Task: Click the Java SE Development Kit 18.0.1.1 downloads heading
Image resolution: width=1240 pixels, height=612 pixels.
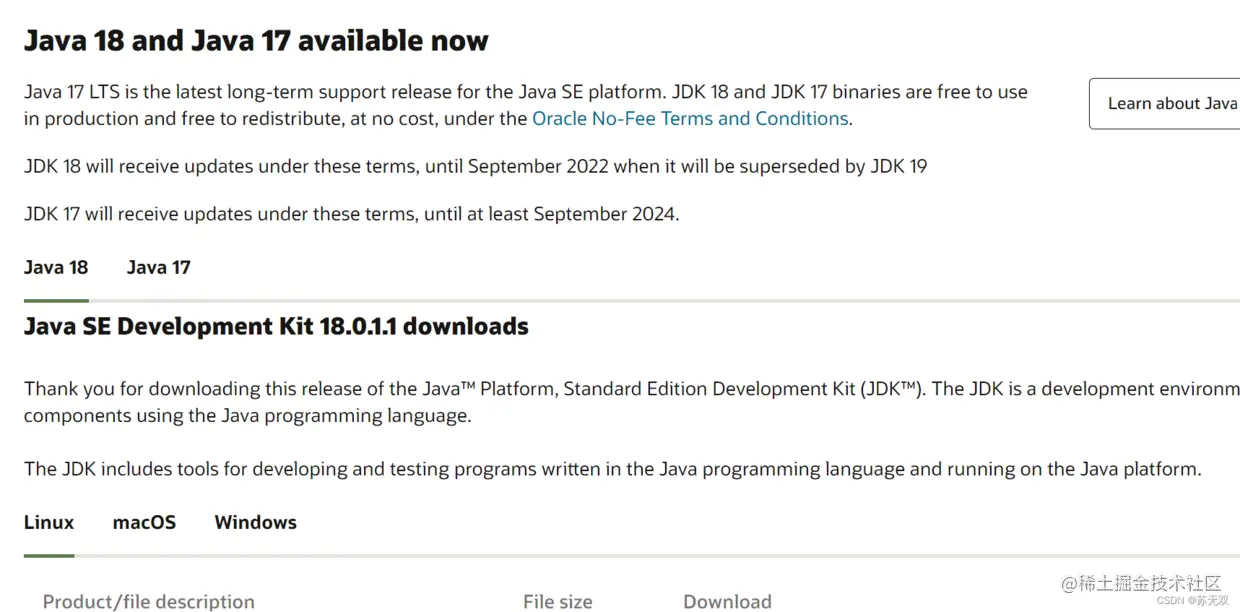Action: (x=276, y=326)
